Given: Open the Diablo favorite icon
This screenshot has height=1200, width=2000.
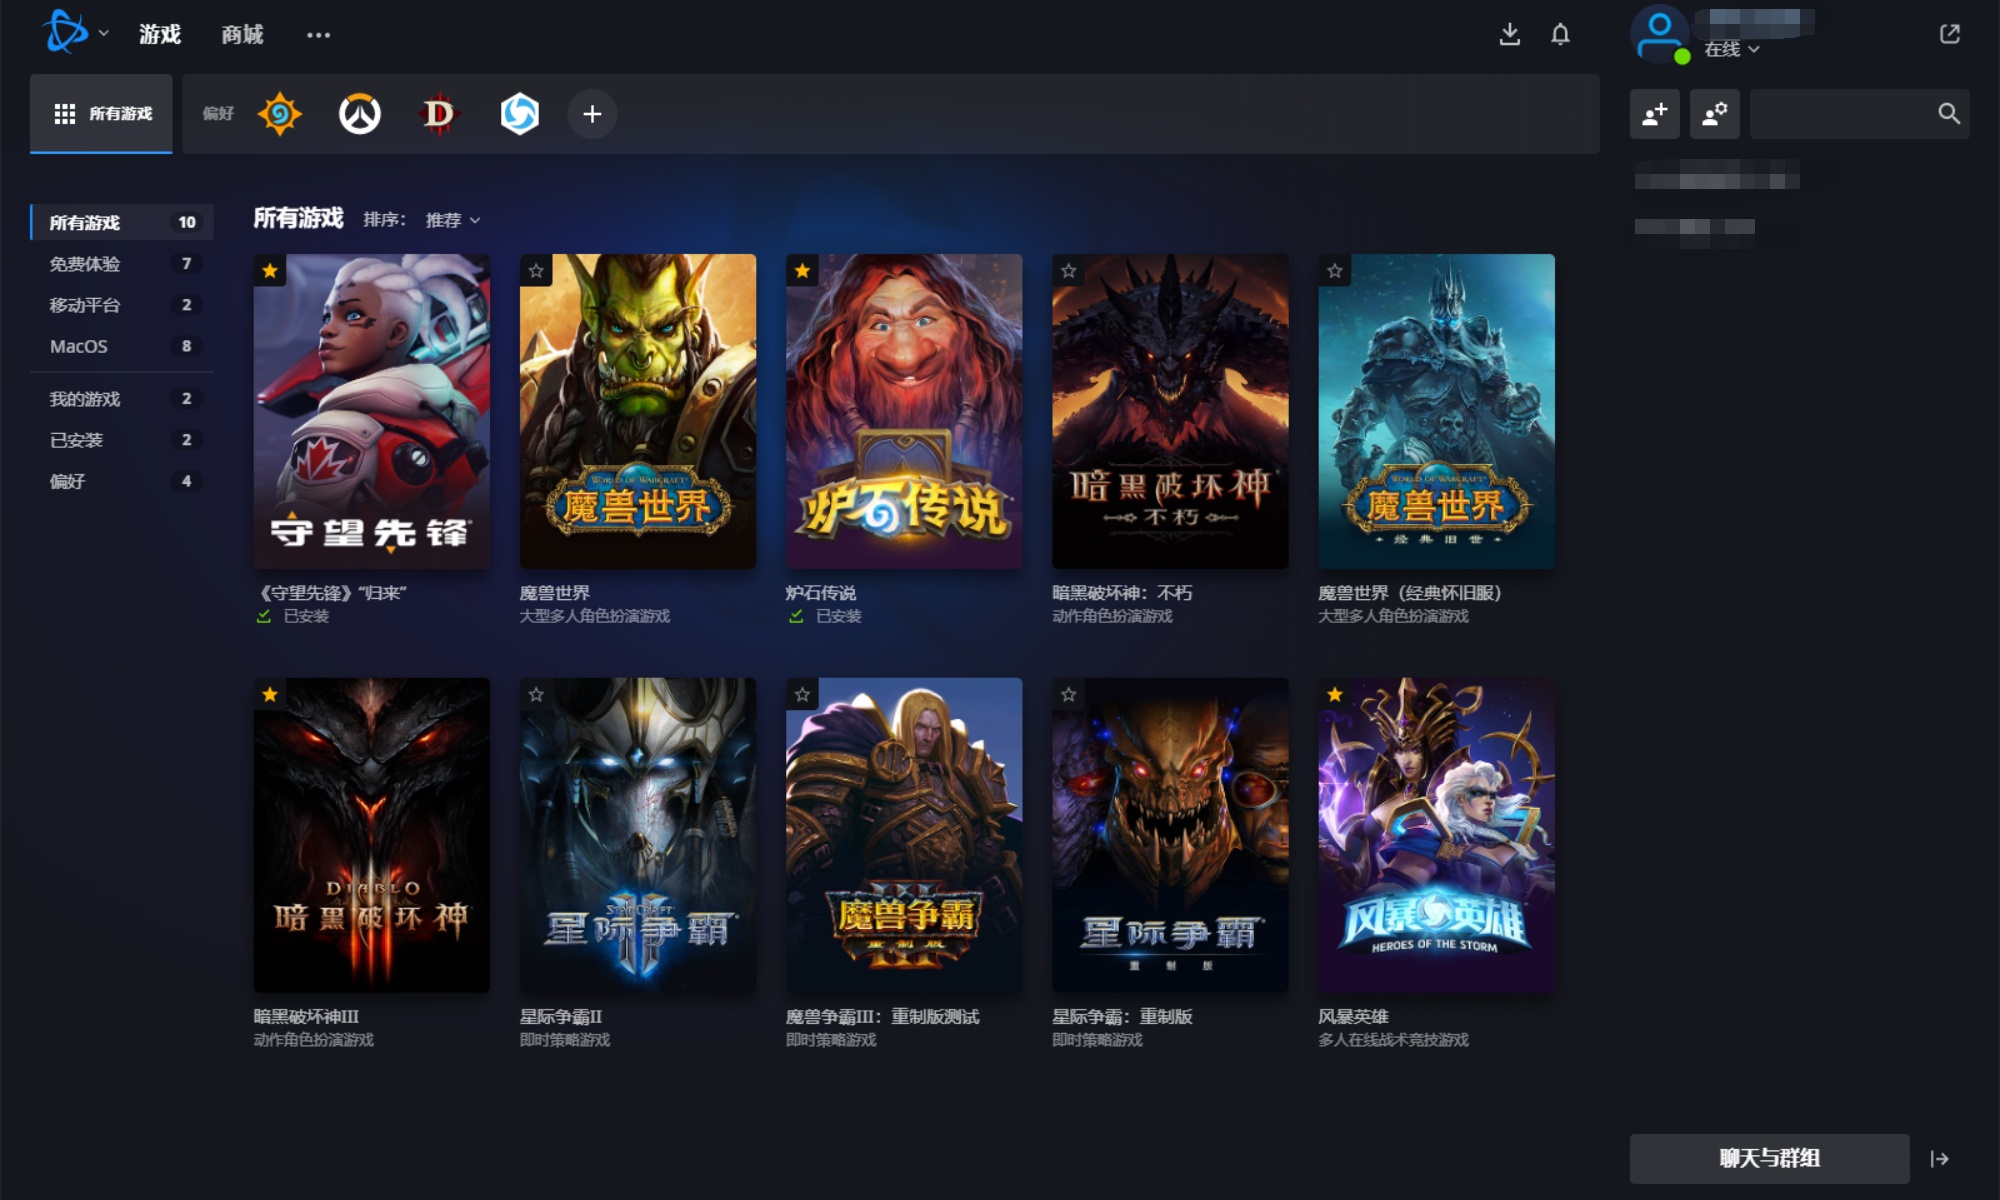Looking at the screenshot, I should point(438,114).
